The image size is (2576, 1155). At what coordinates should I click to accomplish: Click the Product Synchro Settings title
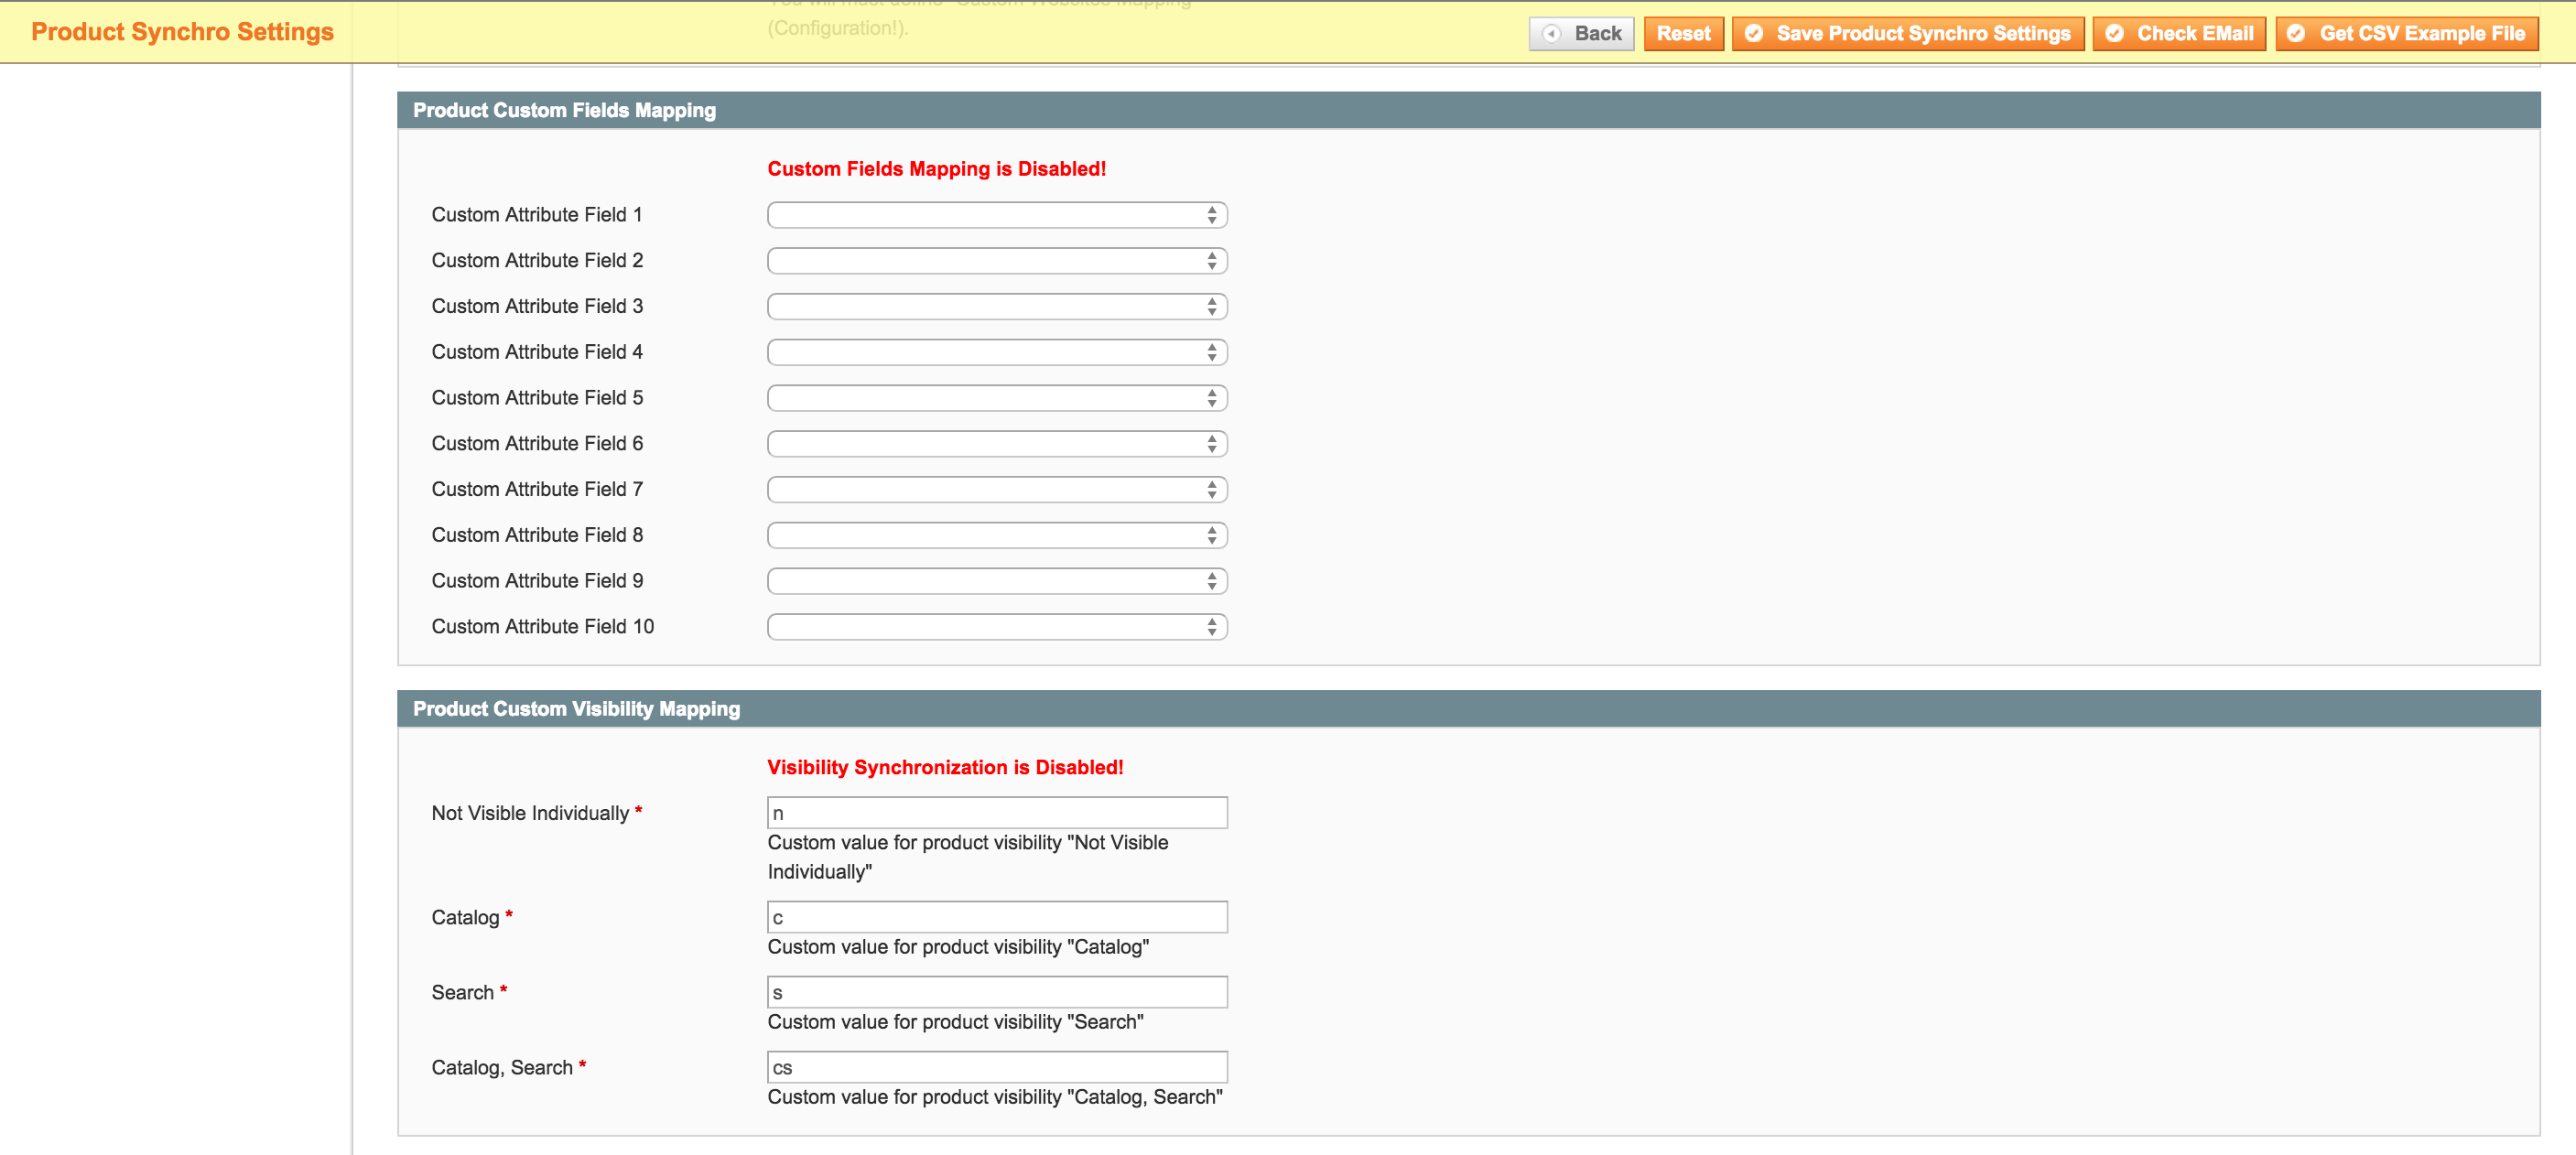[x=182, y=32]
